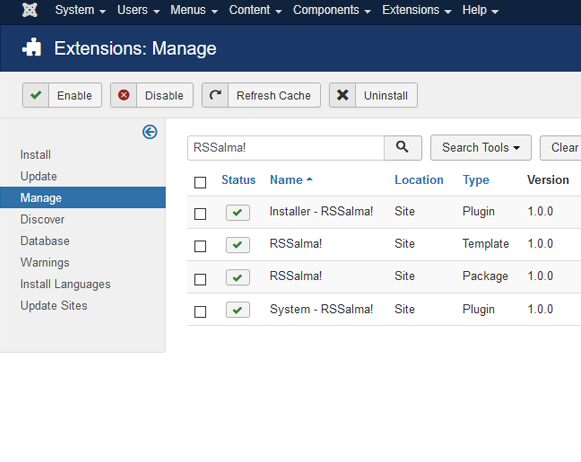This screenshot has width=581, height=462.
Task: Toggle status of RSSalma! Package
Action: 238,277
